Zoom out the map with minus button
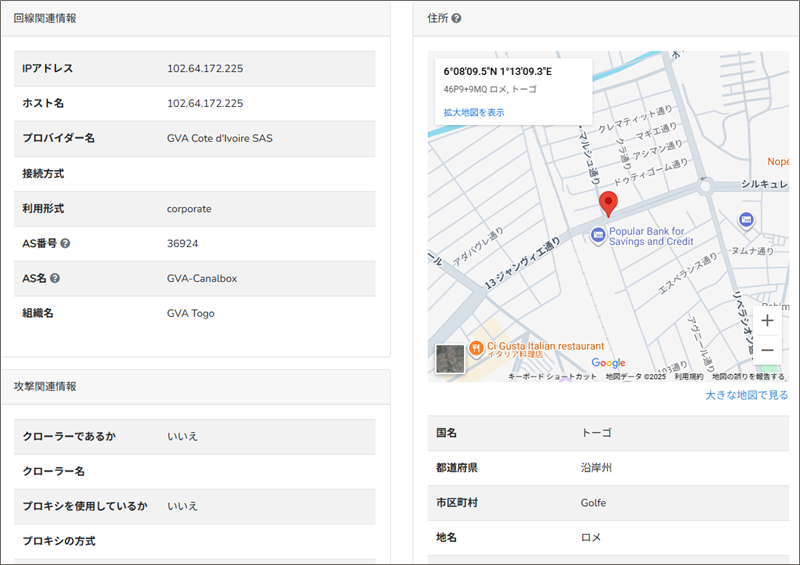800x565 pixels. (x=767, y=350)
